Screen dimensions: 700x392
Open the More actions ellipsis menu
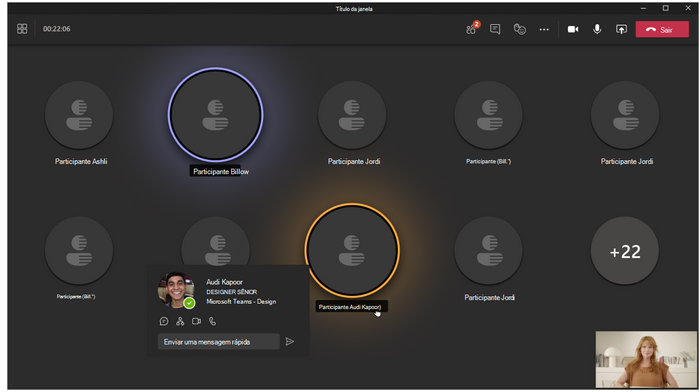coord(544,29)
